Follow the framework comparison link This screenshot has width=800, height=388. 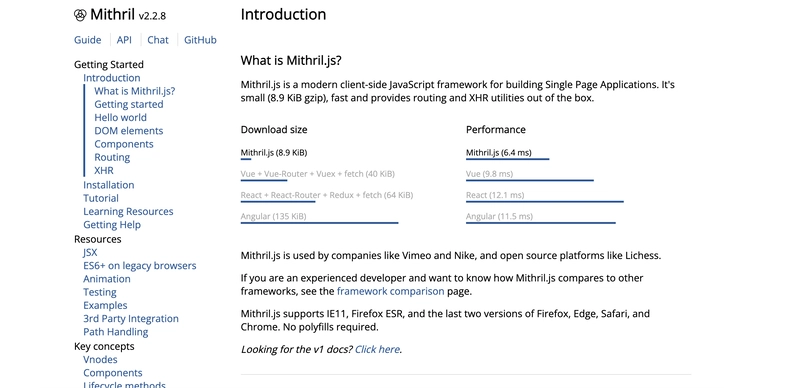pyautogui.click(x=390, y=292)
